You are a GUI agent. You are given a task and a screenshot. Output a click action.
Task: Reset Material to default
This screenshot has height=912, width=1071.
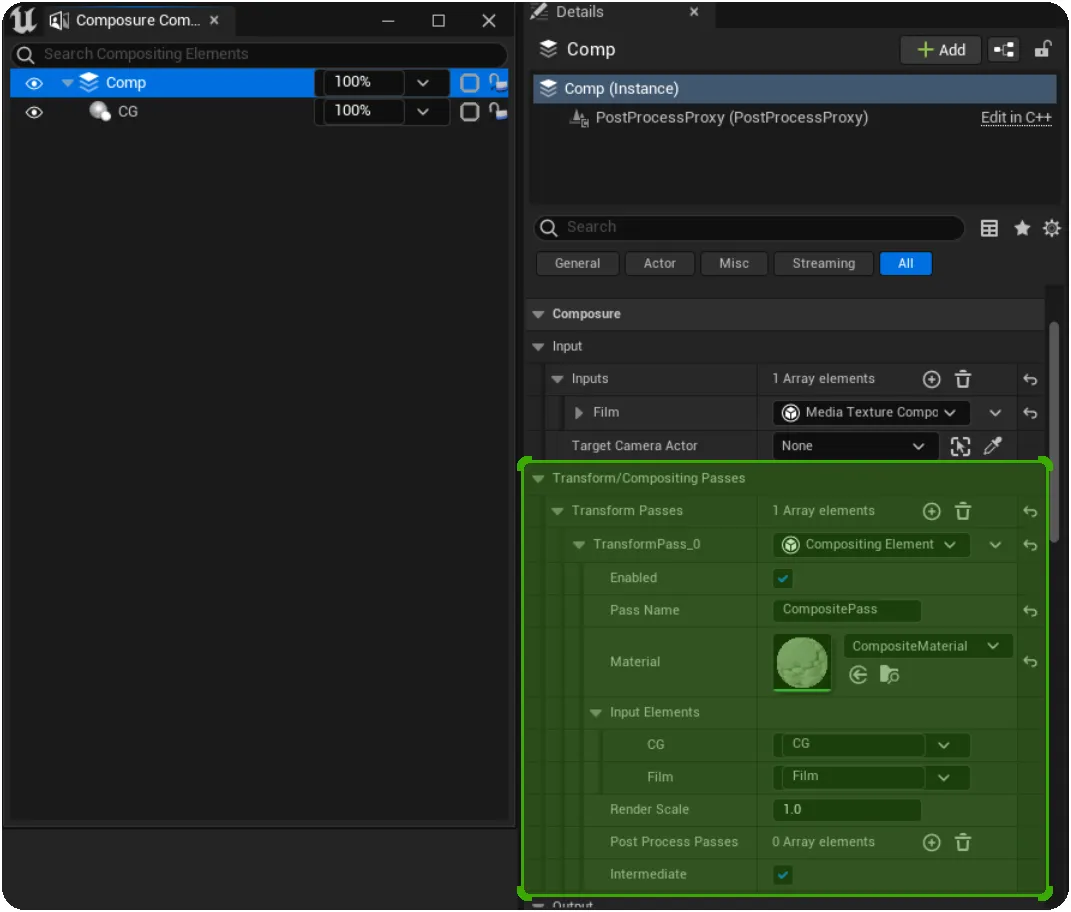point(1030,662)
